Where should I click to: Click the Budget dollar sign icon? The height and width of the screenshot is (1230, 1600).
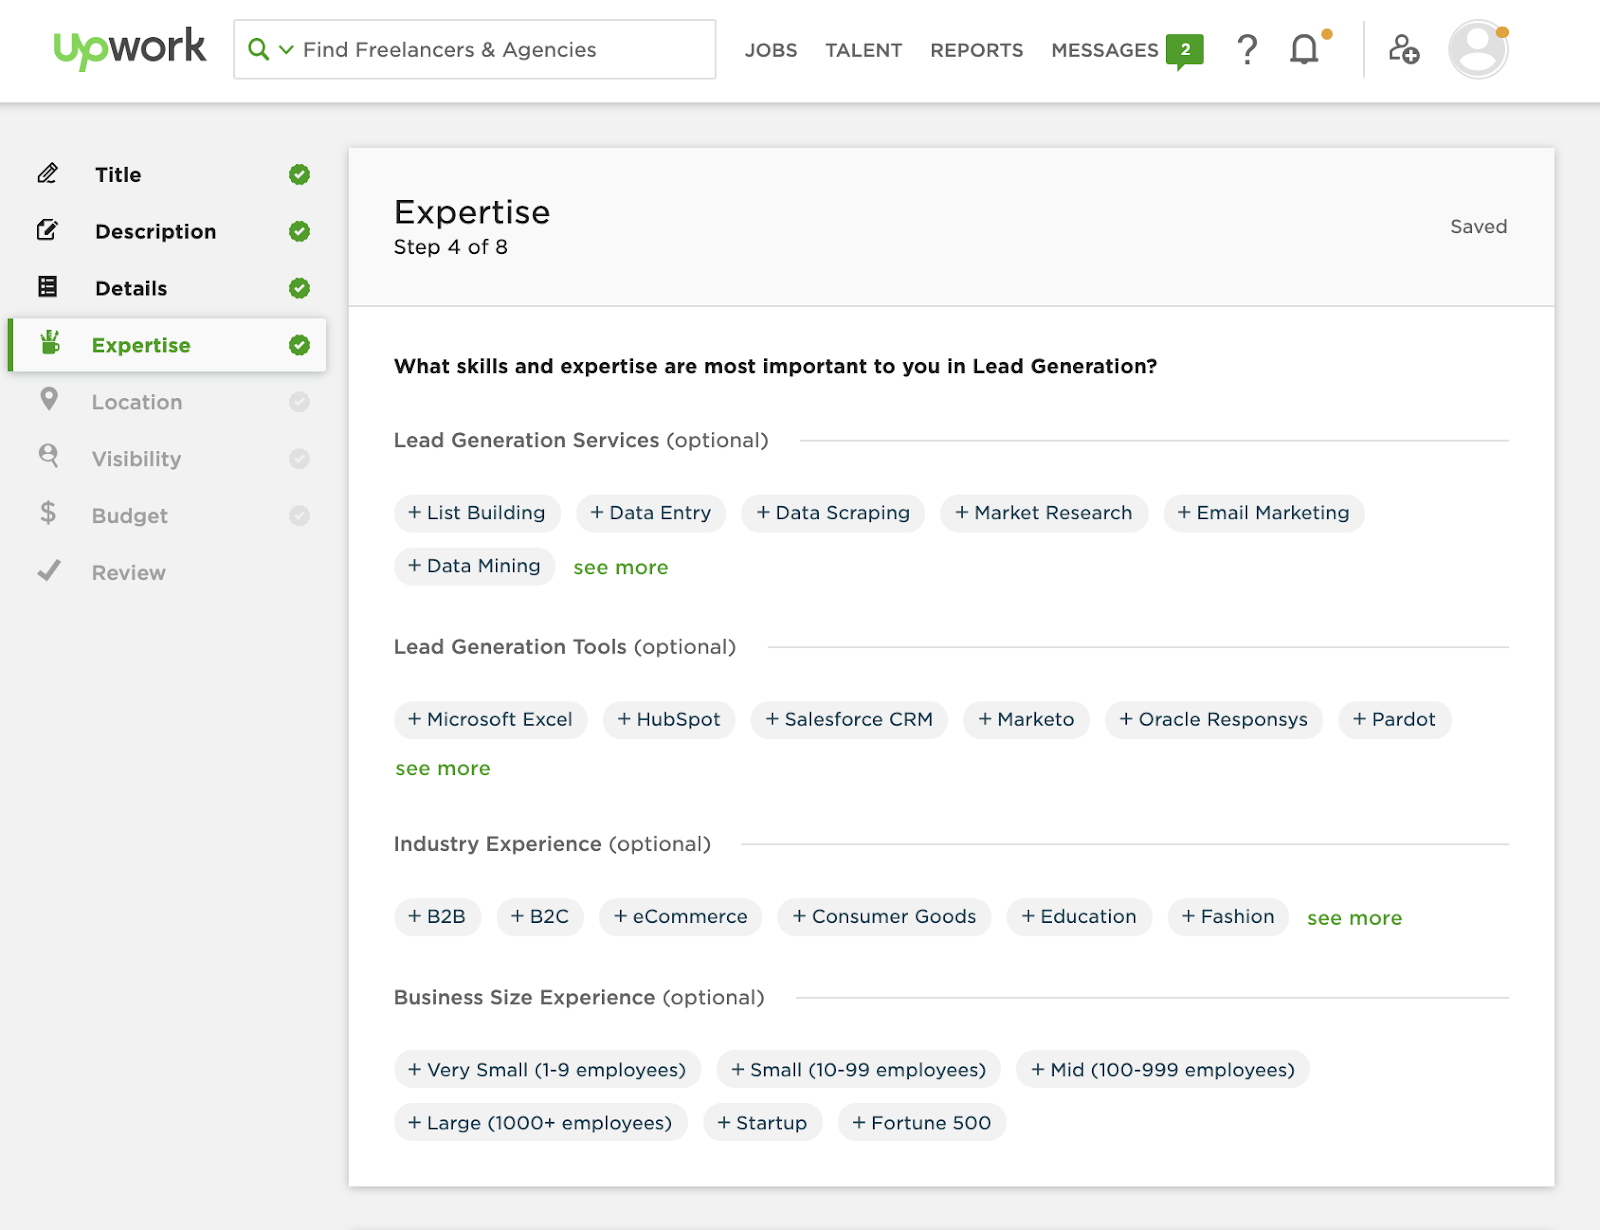pos(48,514)
